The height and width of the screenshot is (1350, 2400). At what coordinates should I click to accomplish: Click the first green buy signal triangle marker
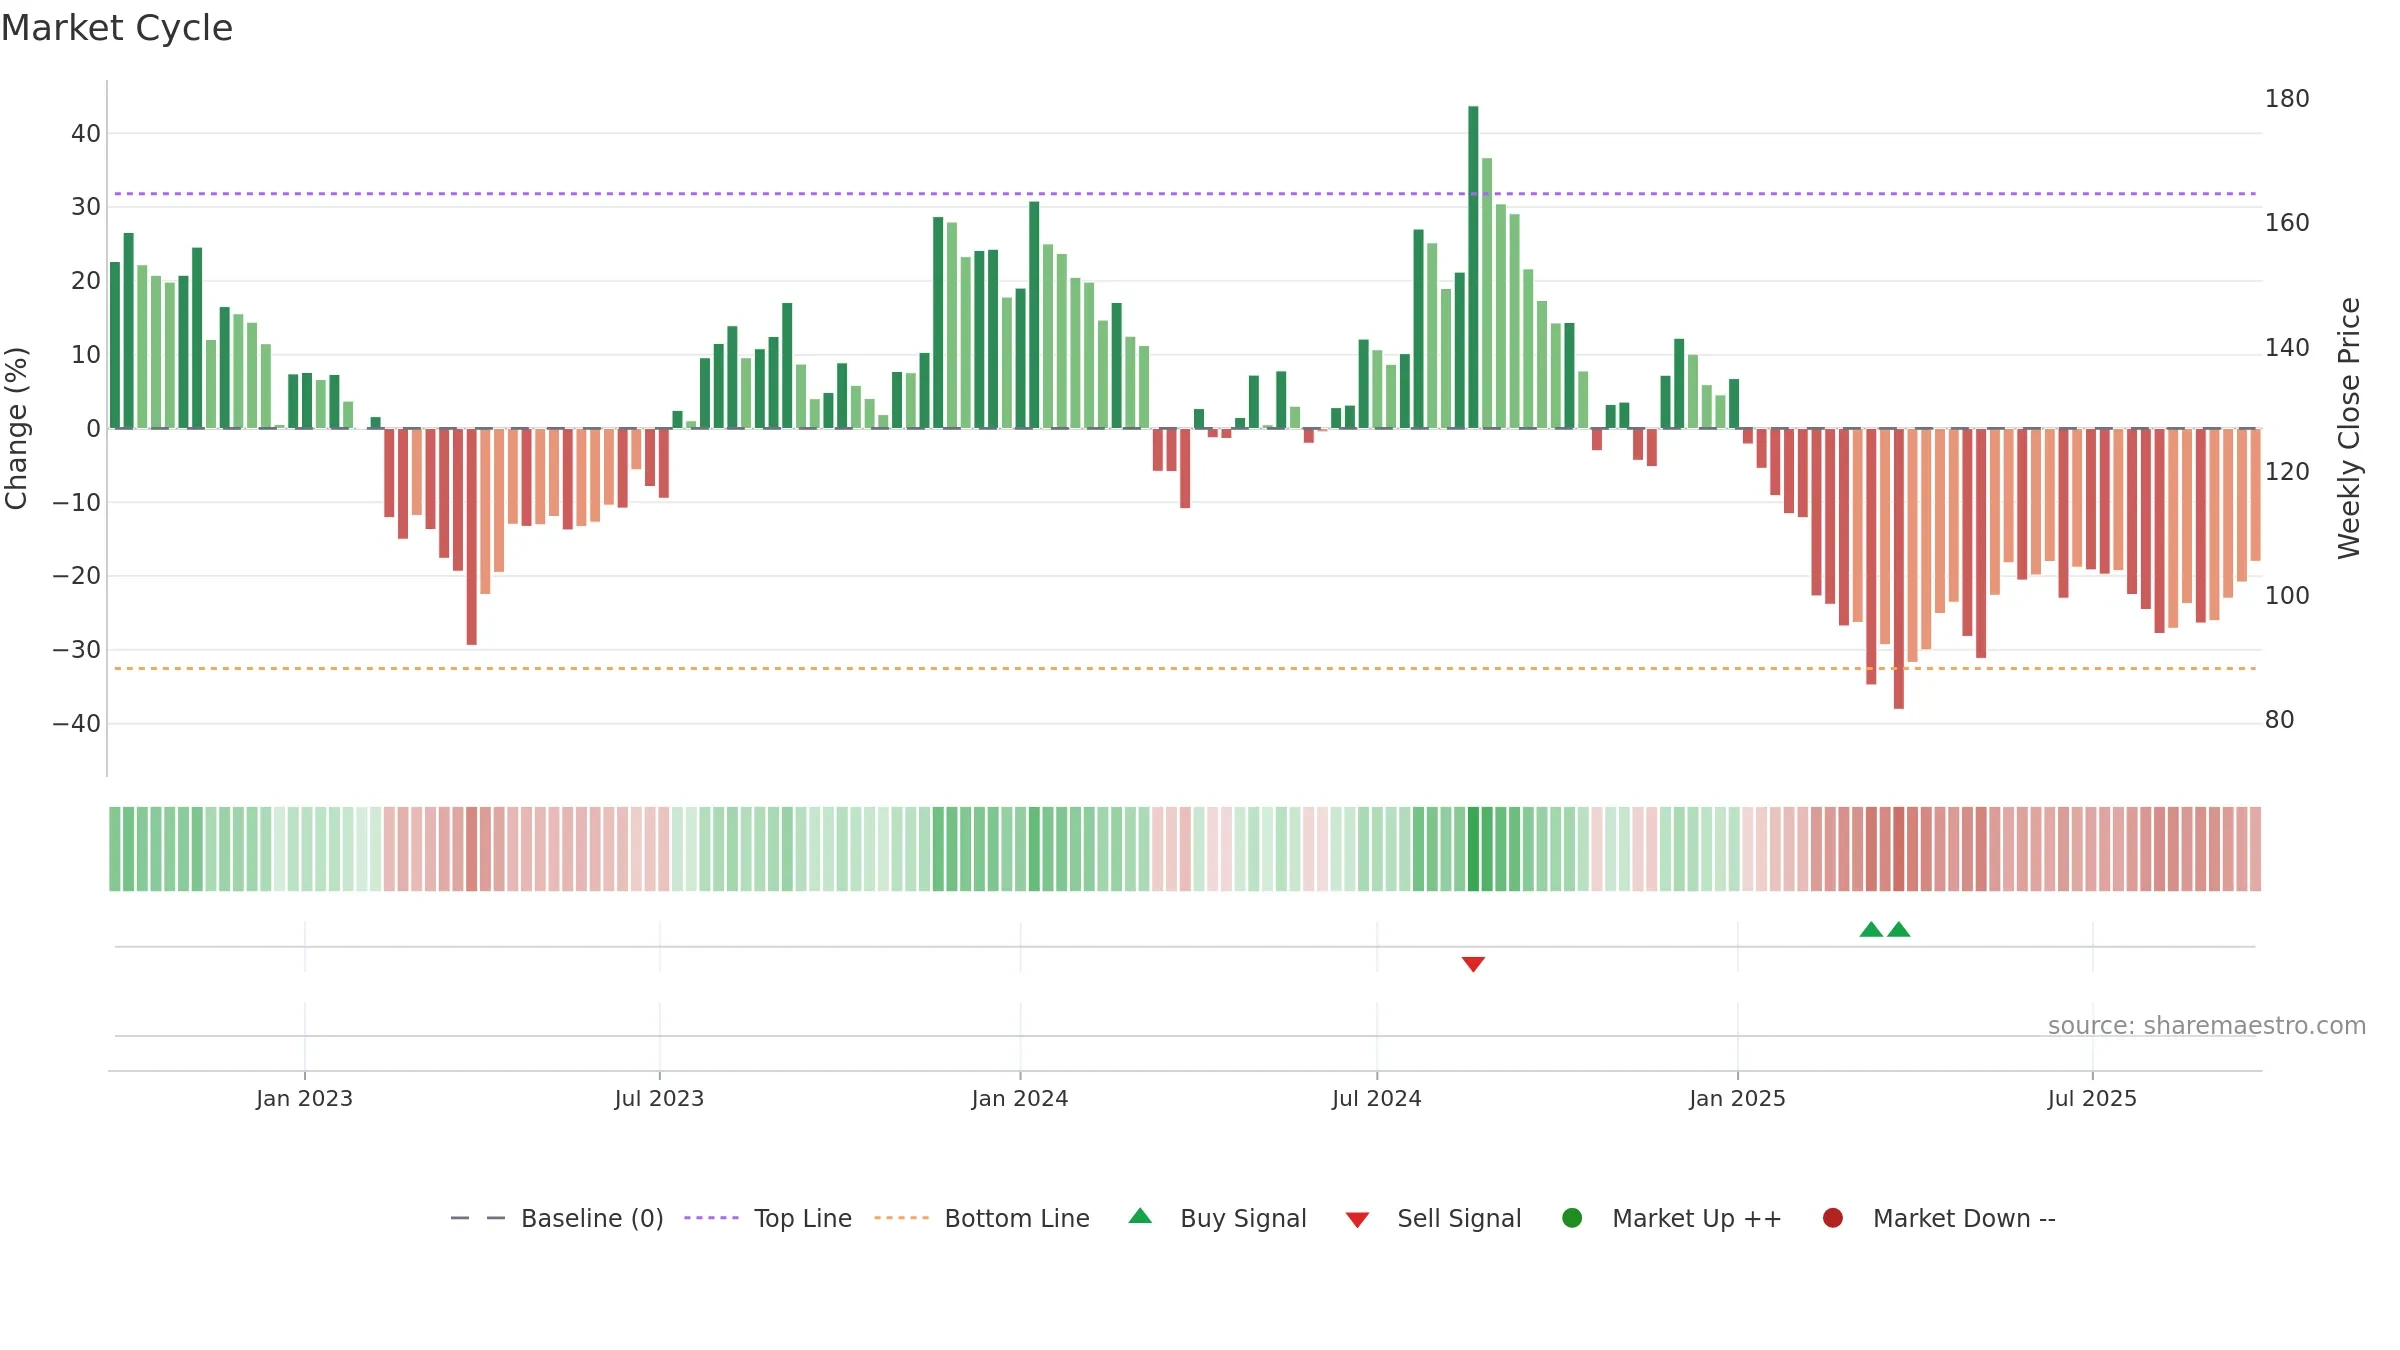coord(1871,929)
